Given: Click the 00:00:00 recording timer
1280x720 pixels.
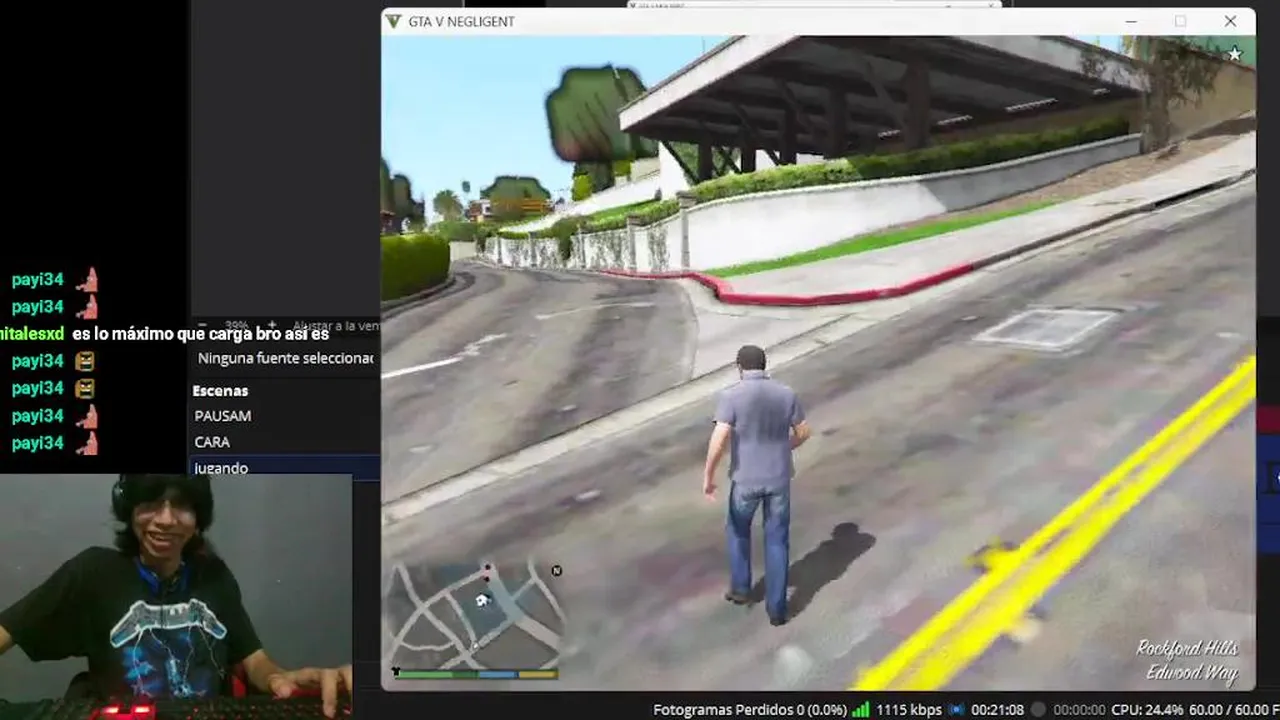Looking at the screenshot, I should [1079, 710].
